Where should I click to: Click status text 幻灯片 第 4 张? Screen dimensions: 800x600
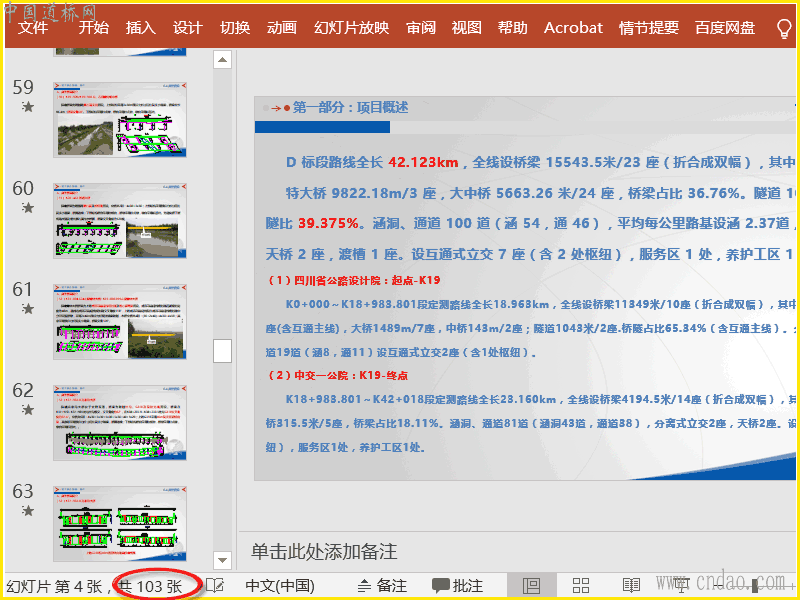[x=54, y=586]
